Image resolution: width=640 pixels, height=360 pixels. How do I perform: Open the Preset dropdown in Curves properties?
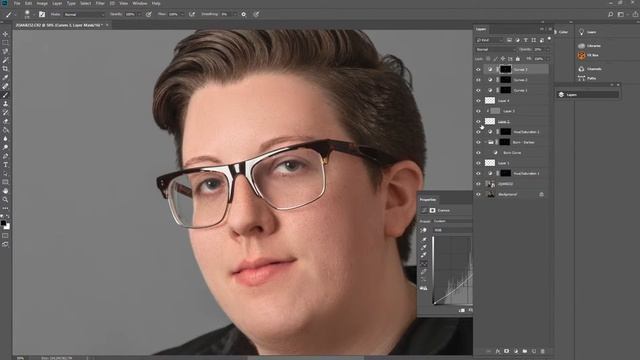click(452, 221)
